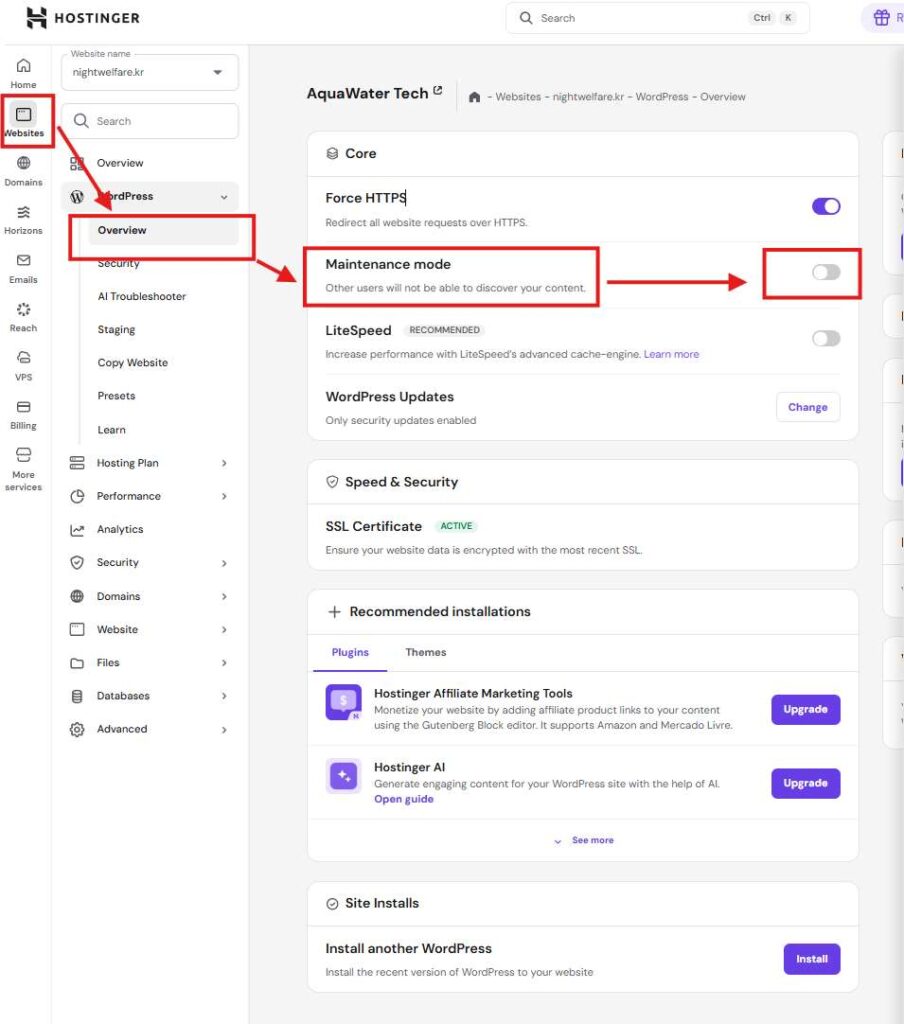Enable the Maintenance mode switch
Viewport: 904px width, 1024px height.
(825, 272)
